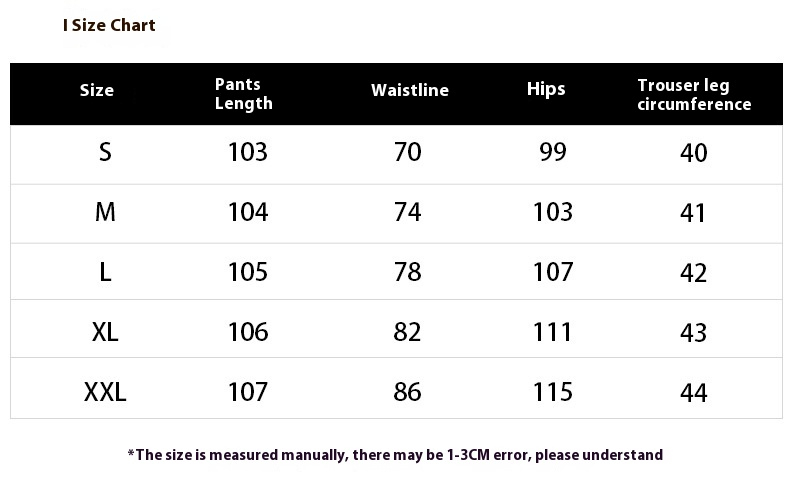Select the Hips column header
The height and width of the screenshot is (491, 790).
click(546, 89)
